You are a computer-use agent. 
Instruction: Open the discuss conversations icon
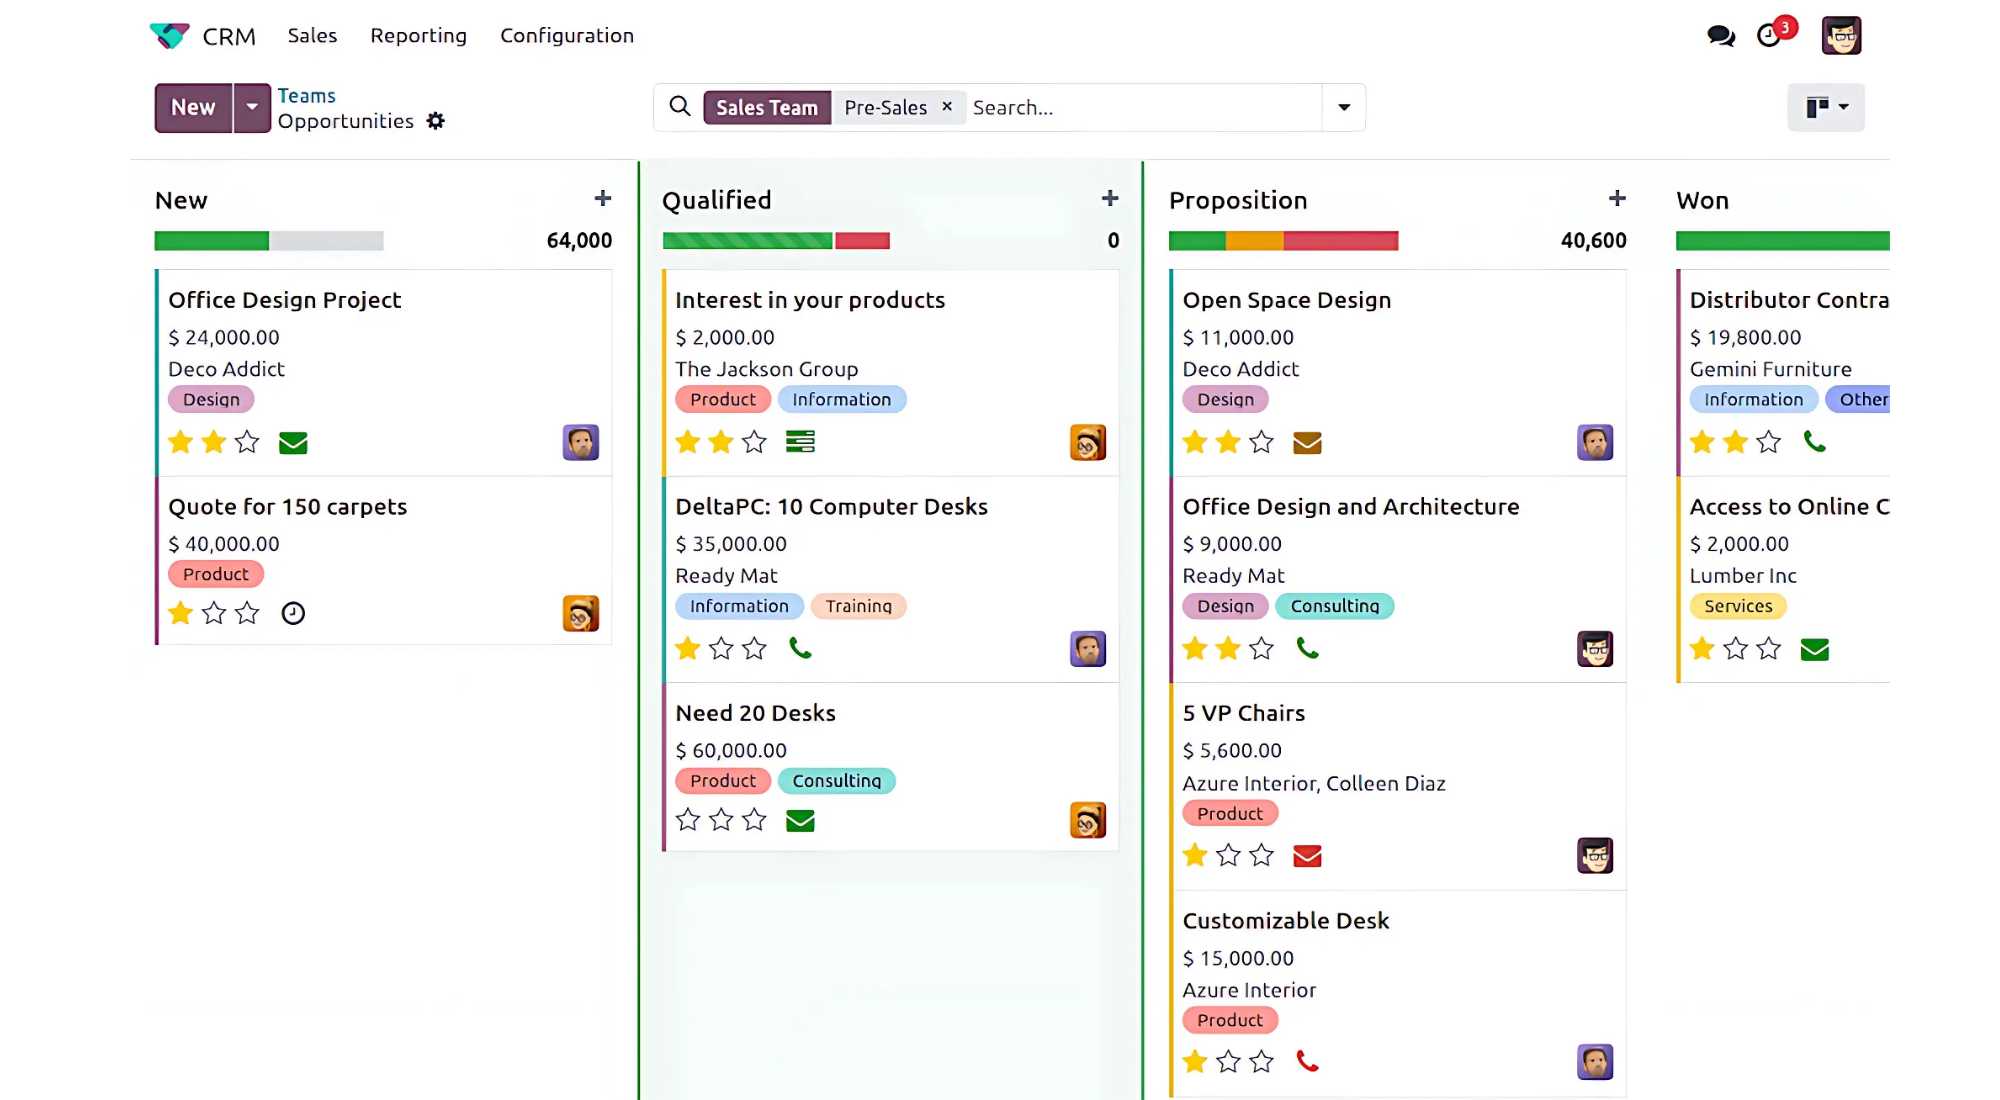click(1720, 36)
